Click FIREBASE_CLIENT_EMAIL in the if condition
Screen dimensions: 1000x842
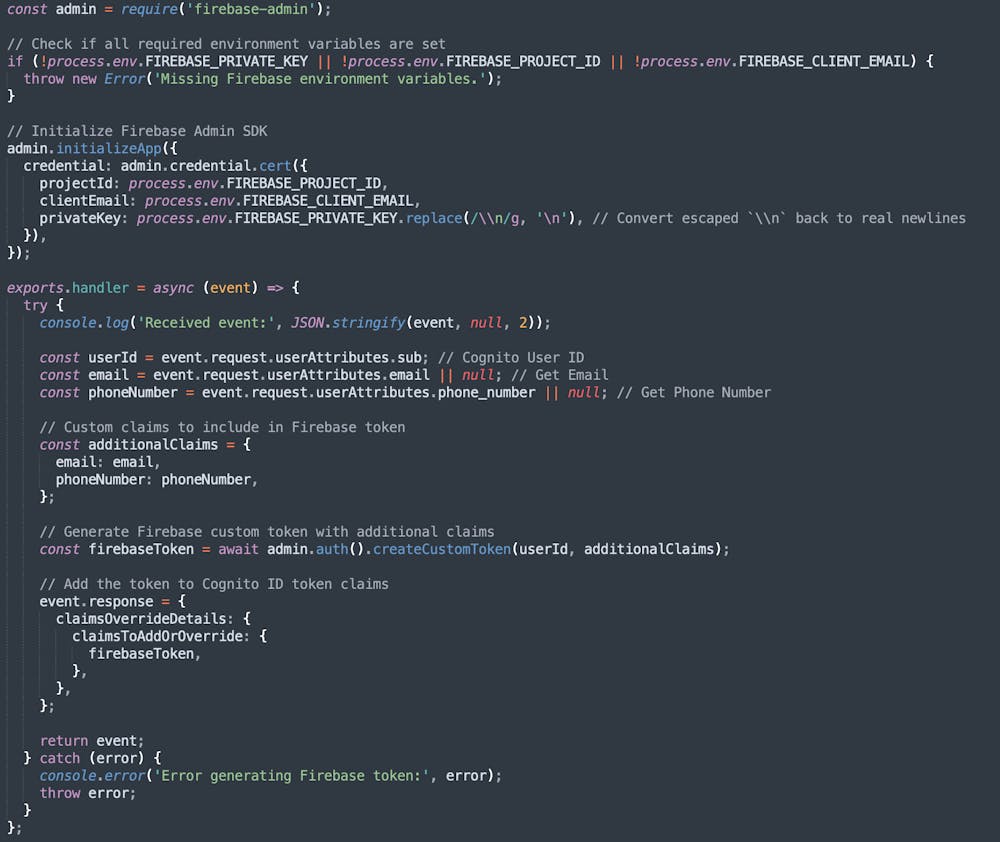click(x=823, y=61)
